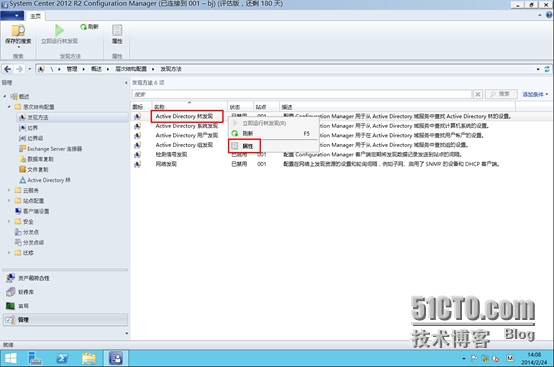Collapse the 概述 tree node

(x=5, y=96)
